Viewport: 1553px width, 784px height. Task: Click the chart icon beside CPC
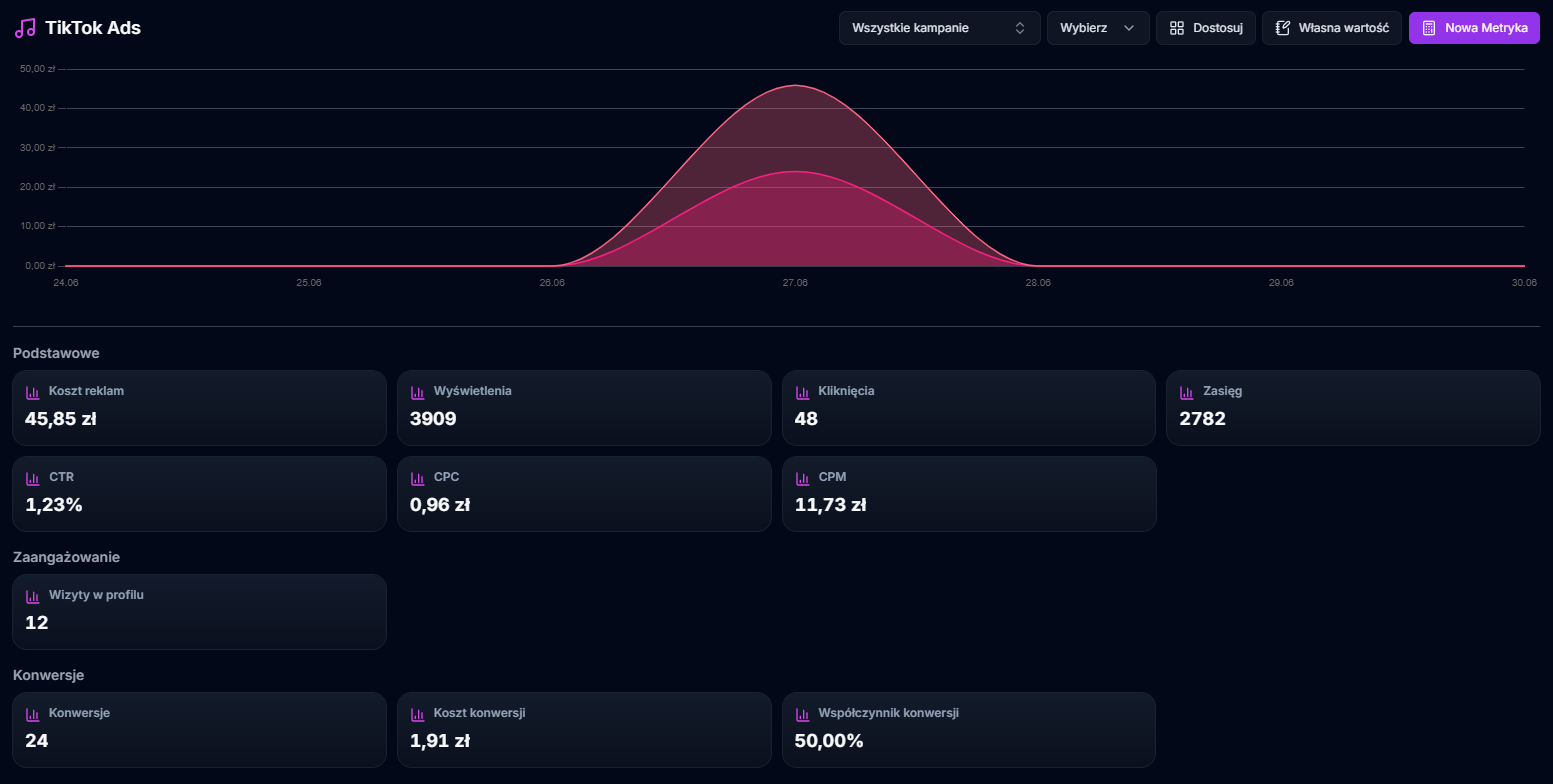point(420,476)
